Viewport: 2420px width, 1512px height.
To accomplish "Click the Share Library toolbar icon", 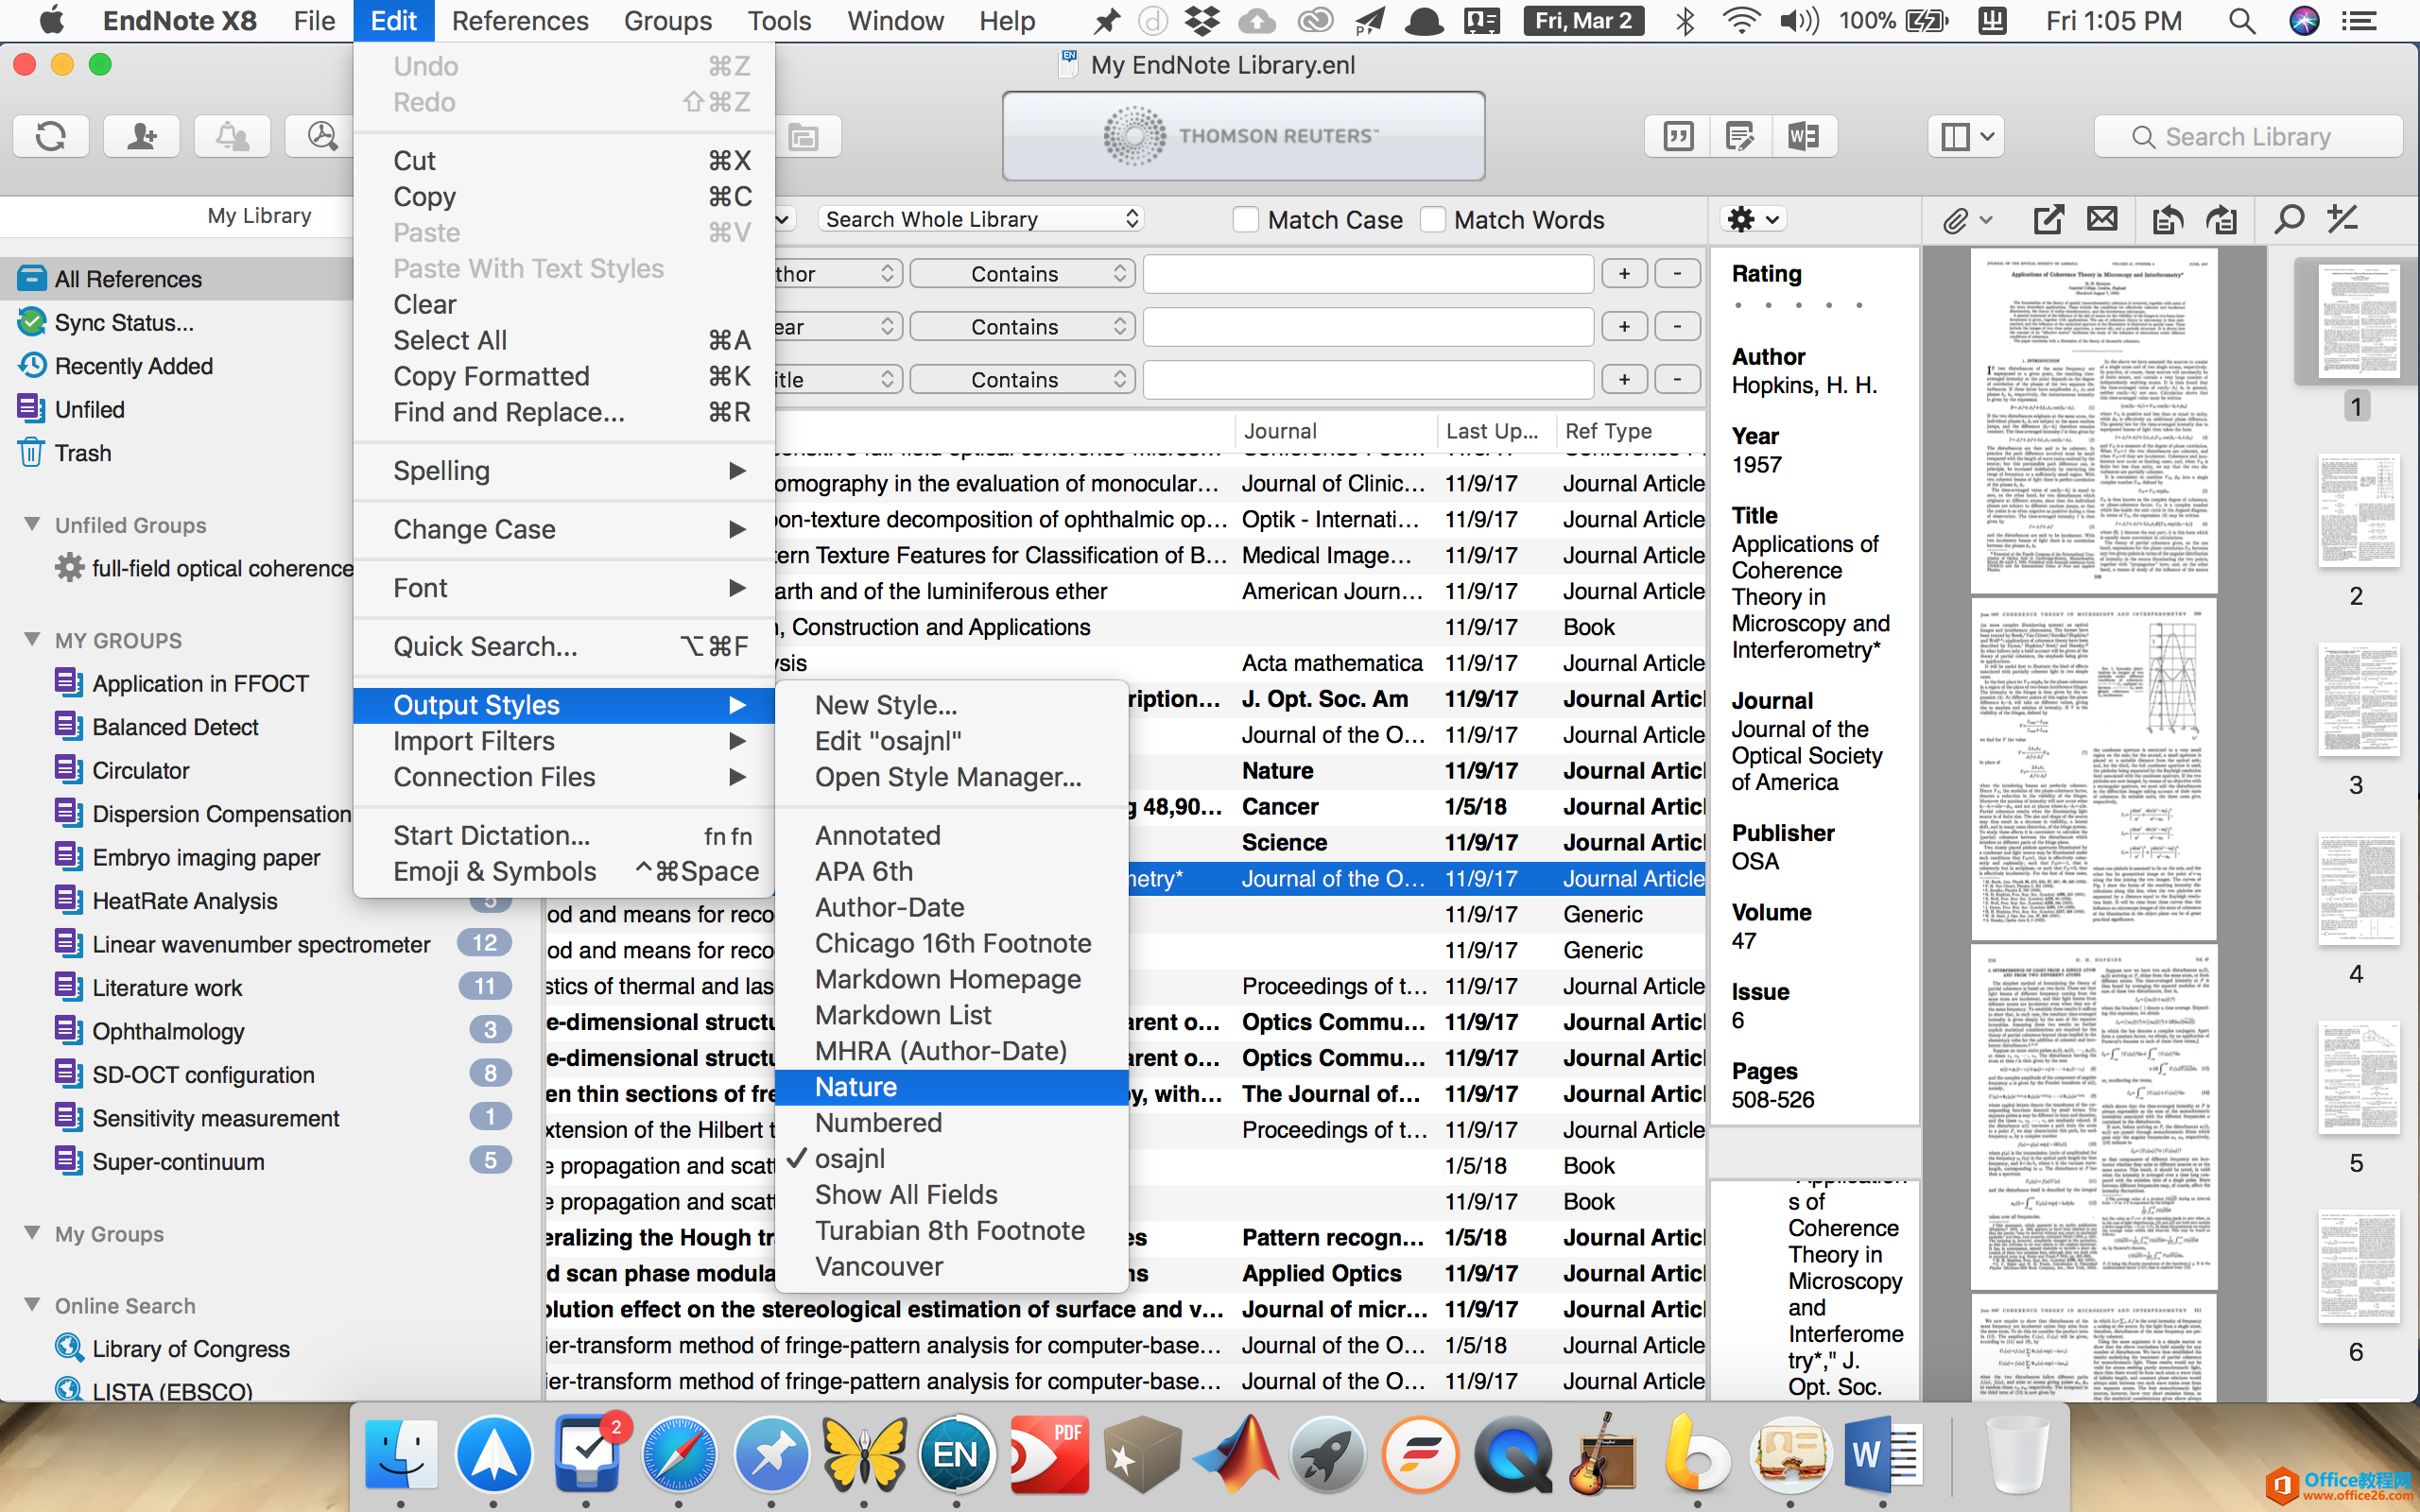I will tap(142, 136).
